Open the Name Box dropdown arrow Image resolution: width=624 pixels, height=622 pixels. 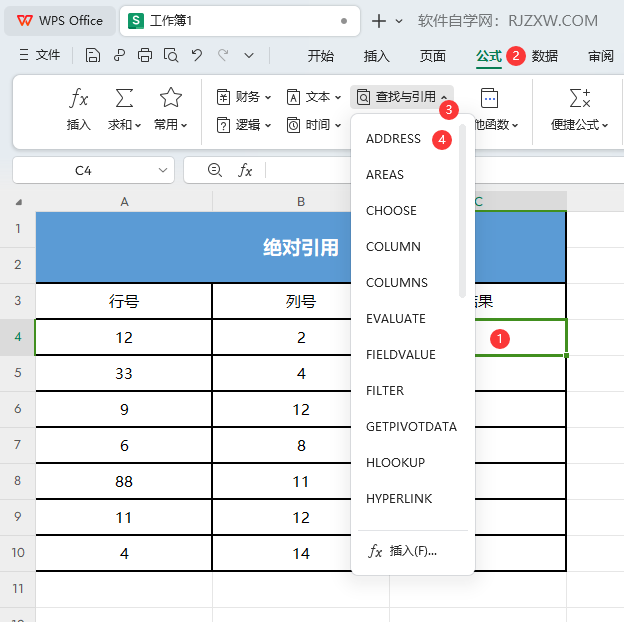[x=164, y=171]
